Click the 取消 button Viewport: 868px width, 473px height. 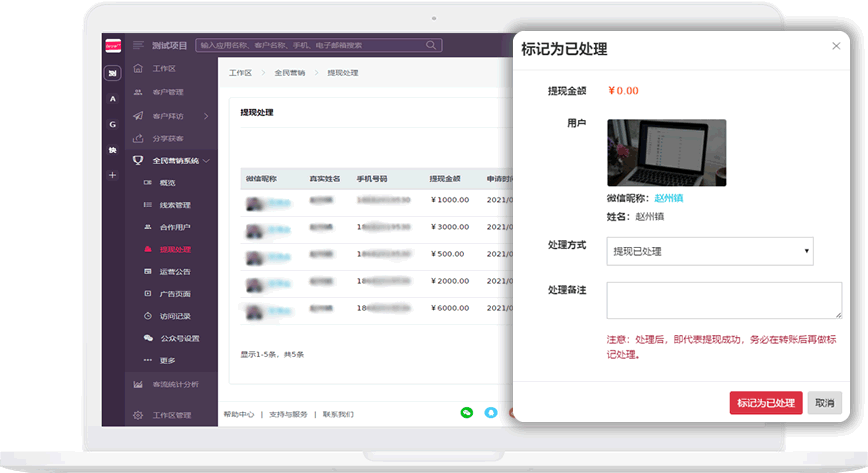pos(825,402)
